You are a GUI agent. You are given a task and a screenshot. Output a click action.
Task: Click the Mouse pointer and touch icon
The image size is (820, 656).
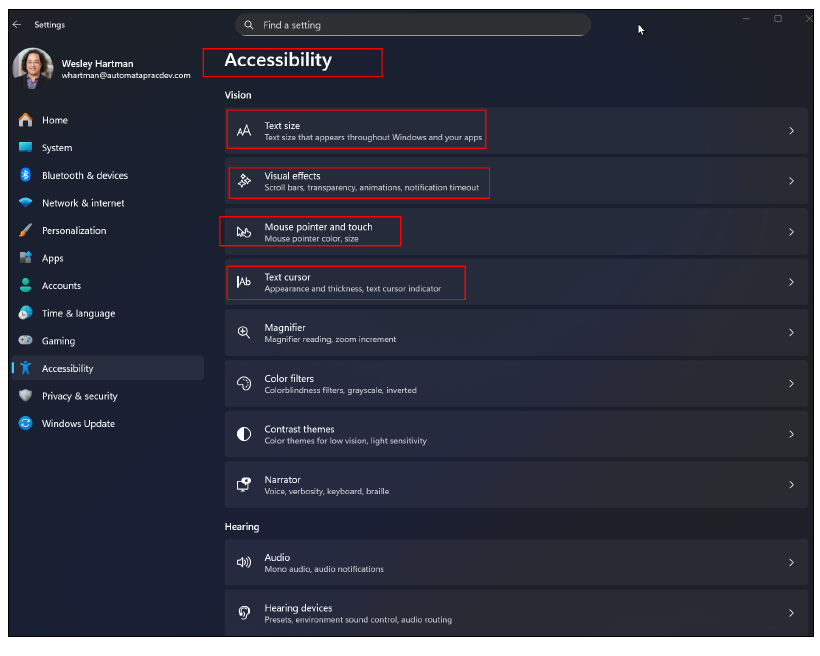tap(244, 232)
